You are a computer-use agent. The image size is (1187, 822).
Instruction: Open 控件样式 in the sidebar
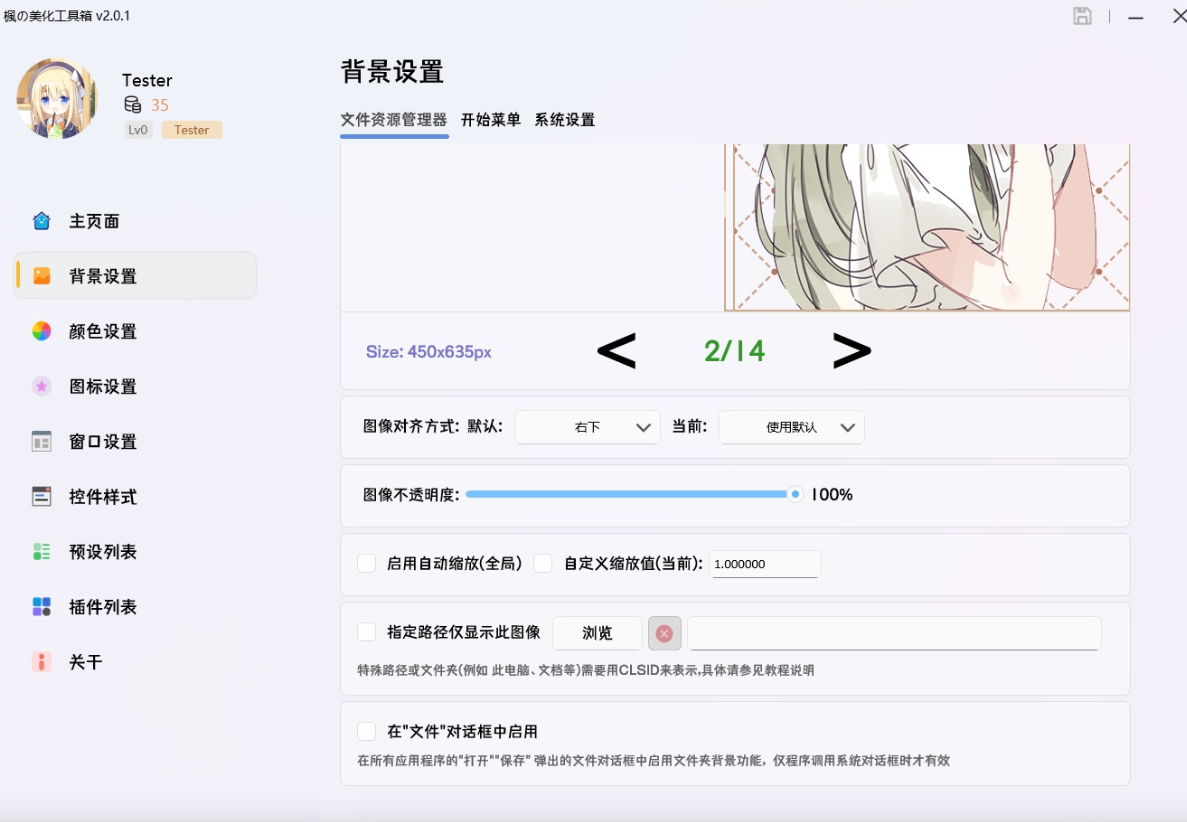point(102,497)
